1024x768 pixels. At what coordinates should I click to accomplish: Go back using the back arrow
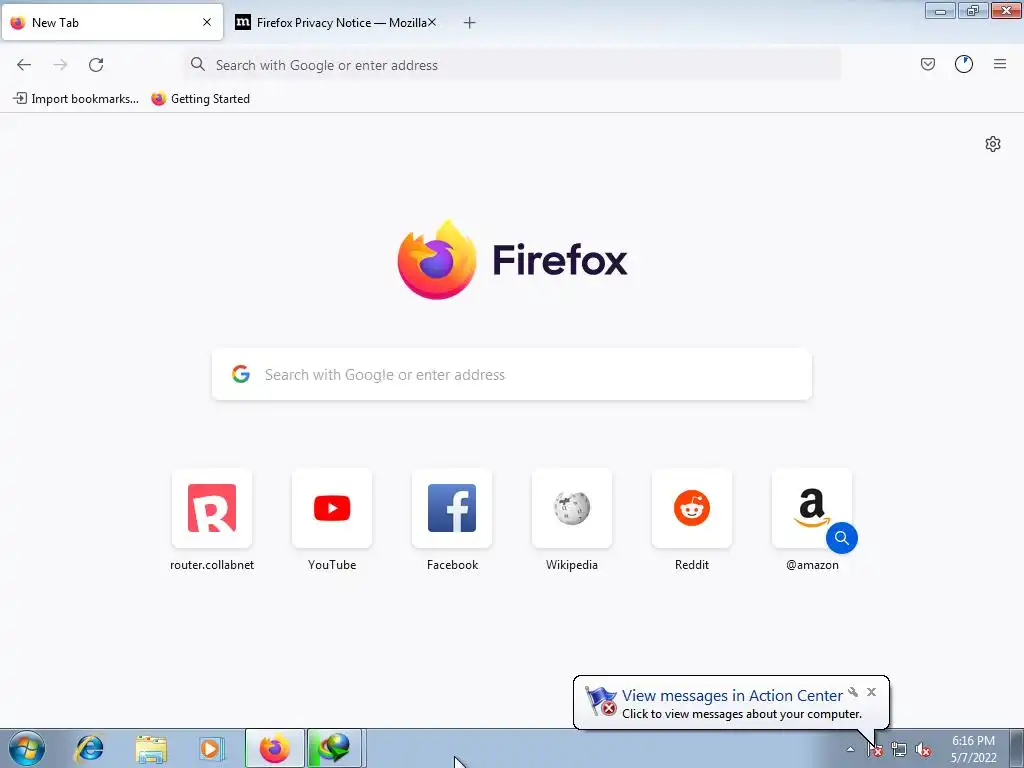click(24, 65)
